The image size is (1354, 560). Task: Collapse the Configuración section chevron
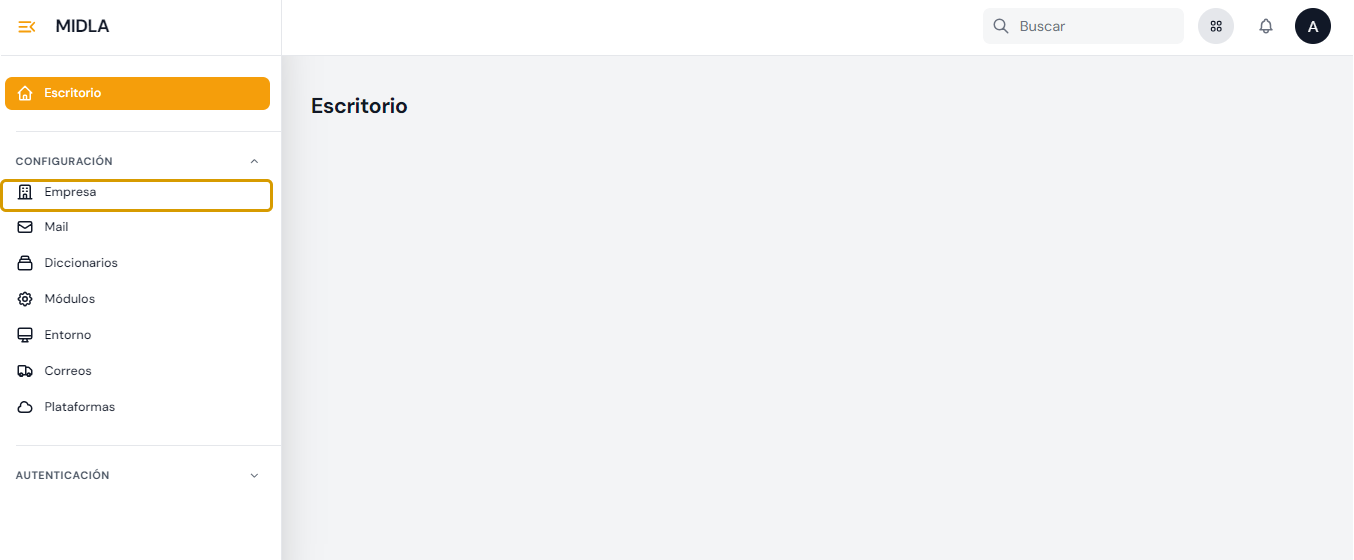click(x=254, y=161)
